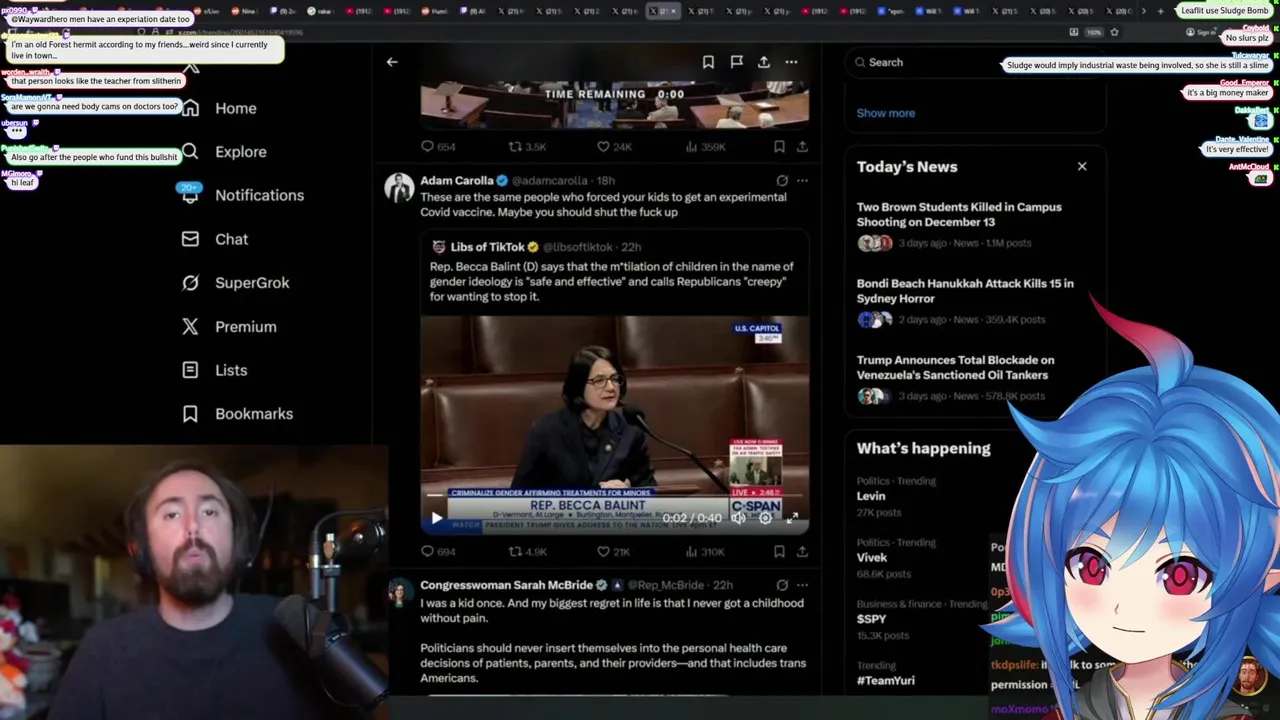
Task: Reply to Adam Carolla's post (694 replies)
Action: [438, 551]
